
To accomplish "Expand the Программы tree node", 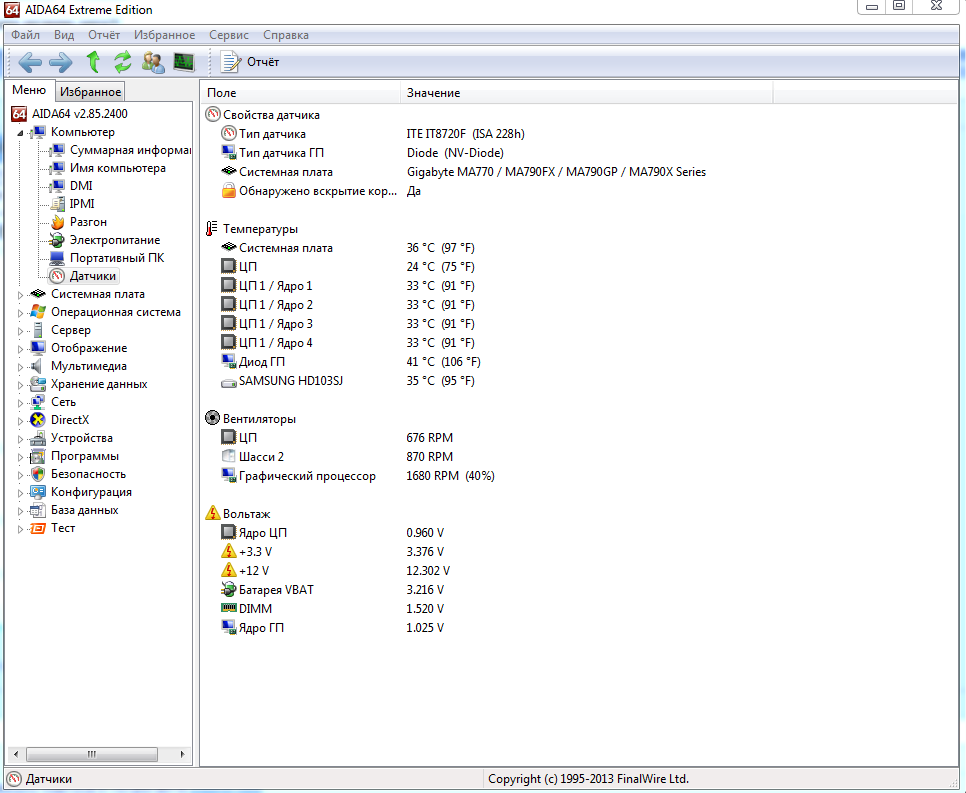I will click(20, 457).
